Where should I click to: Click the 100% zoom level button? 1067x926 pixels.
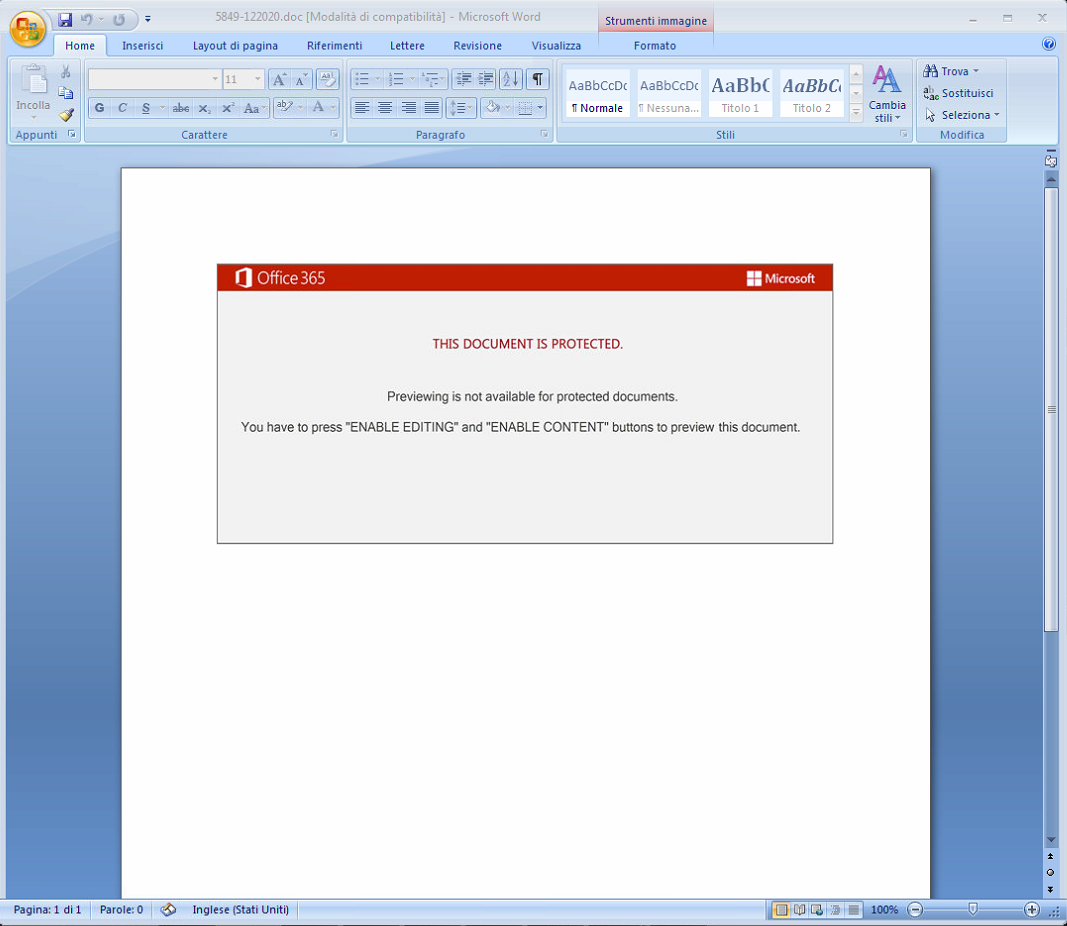(884, 909)
